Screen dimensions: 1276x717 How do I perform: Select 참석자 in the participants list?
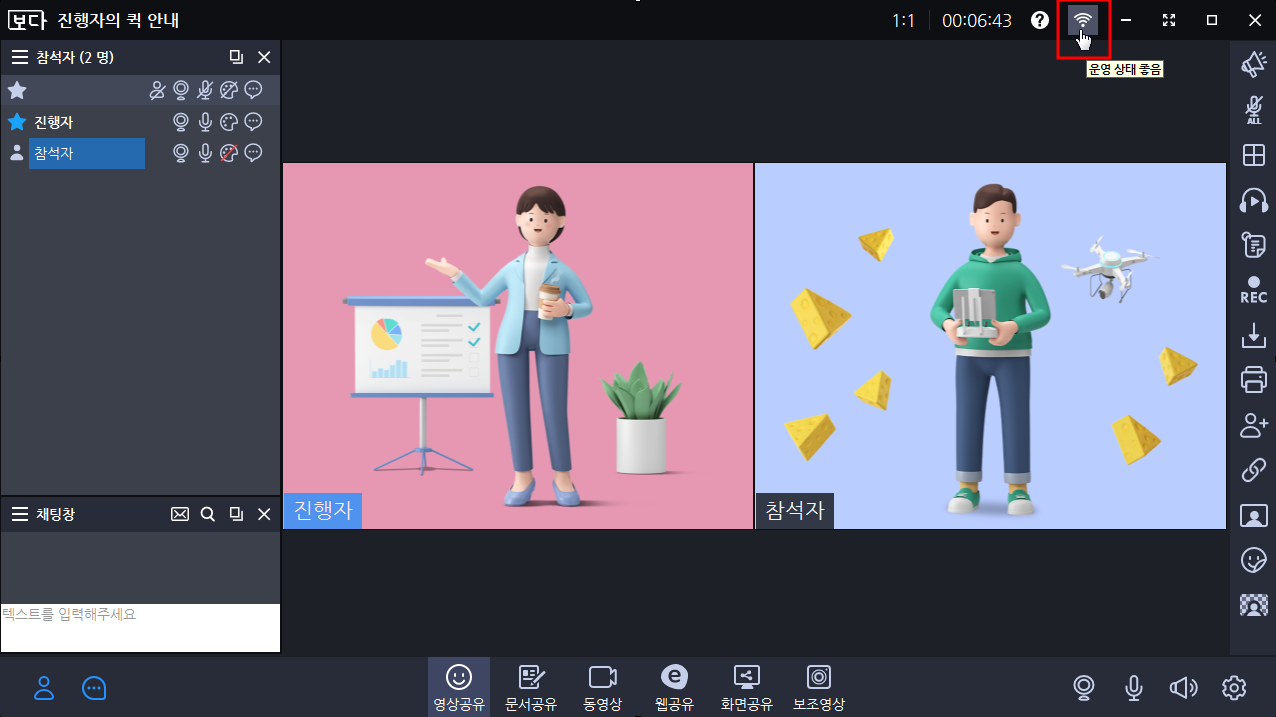tap(87, 153)
